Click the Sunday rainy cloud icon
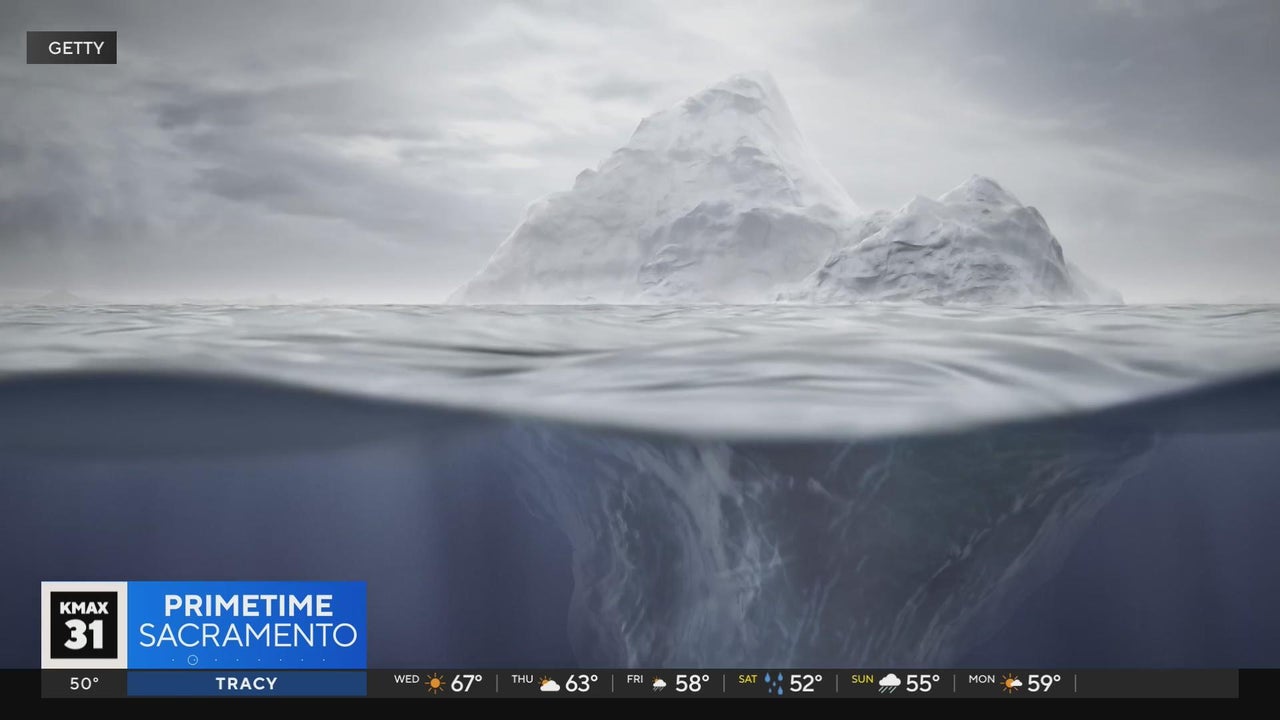Viewport: 1280px width, 720px height. (x=889, y=684)
